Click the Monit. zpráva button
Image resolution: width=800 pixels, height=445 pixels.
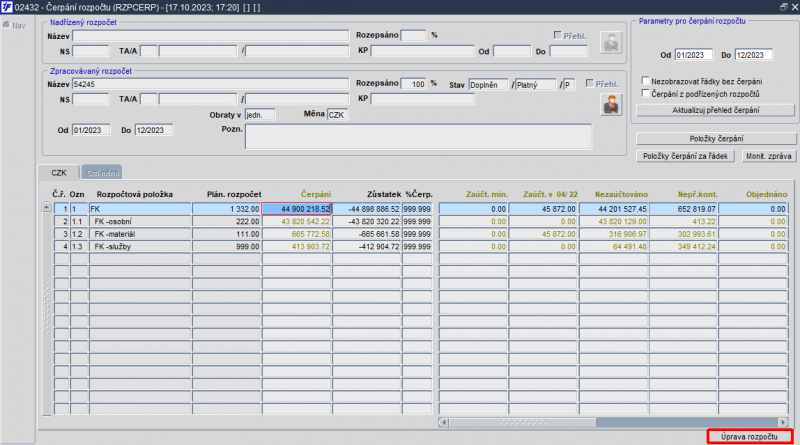point(768,156)
